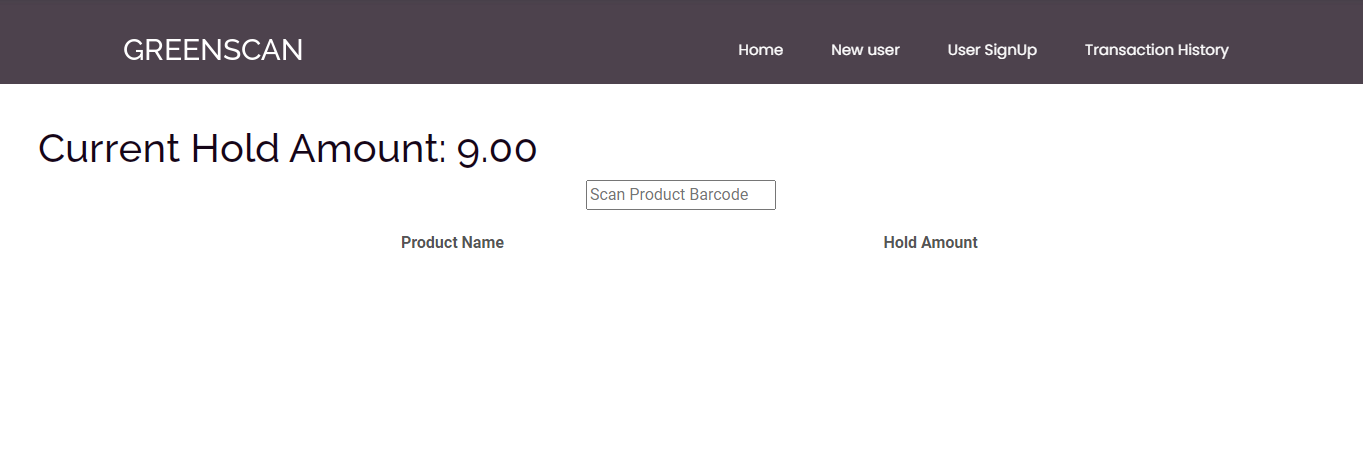This screenshot has height=462, width=1363.
Task: Focus the Scan Product Barcode field
Action: click(x=681, y=195)
